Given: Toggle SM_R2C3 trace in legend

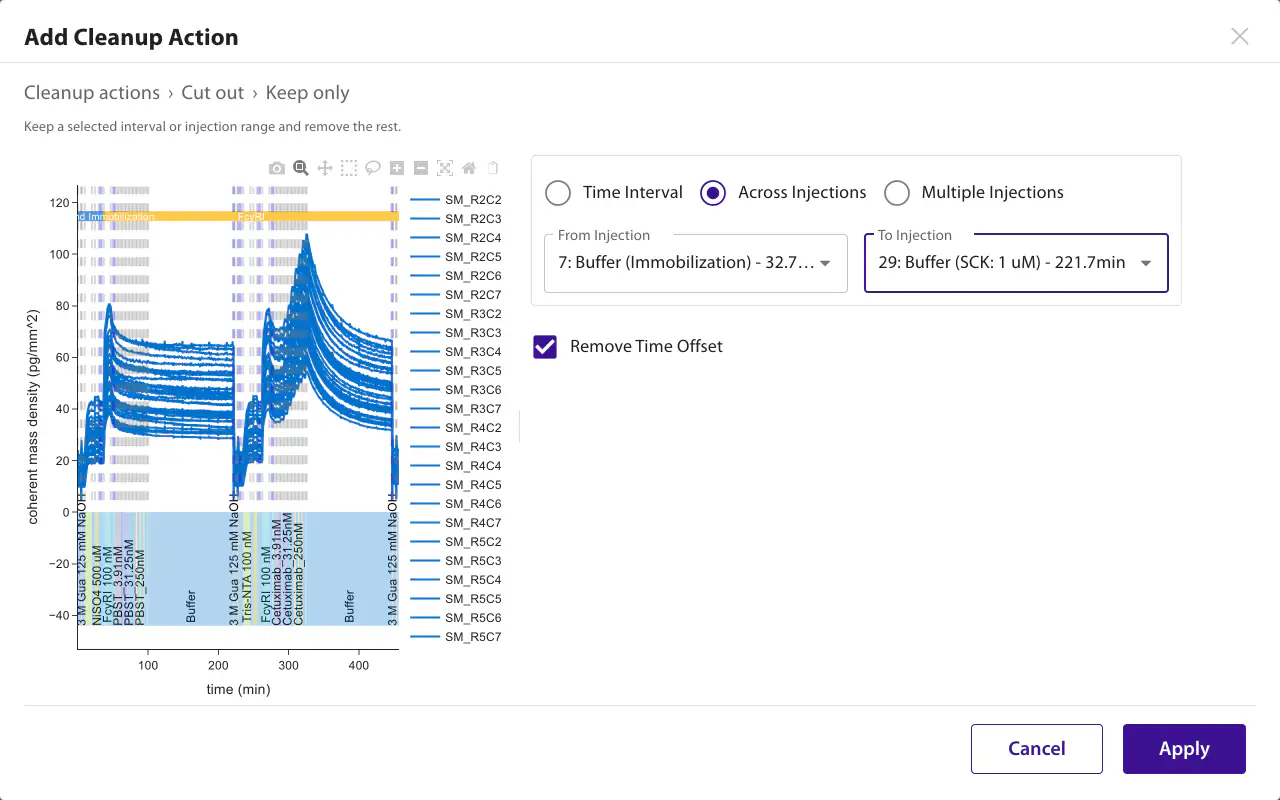Looking at the screenshot, I should (456, 219).
